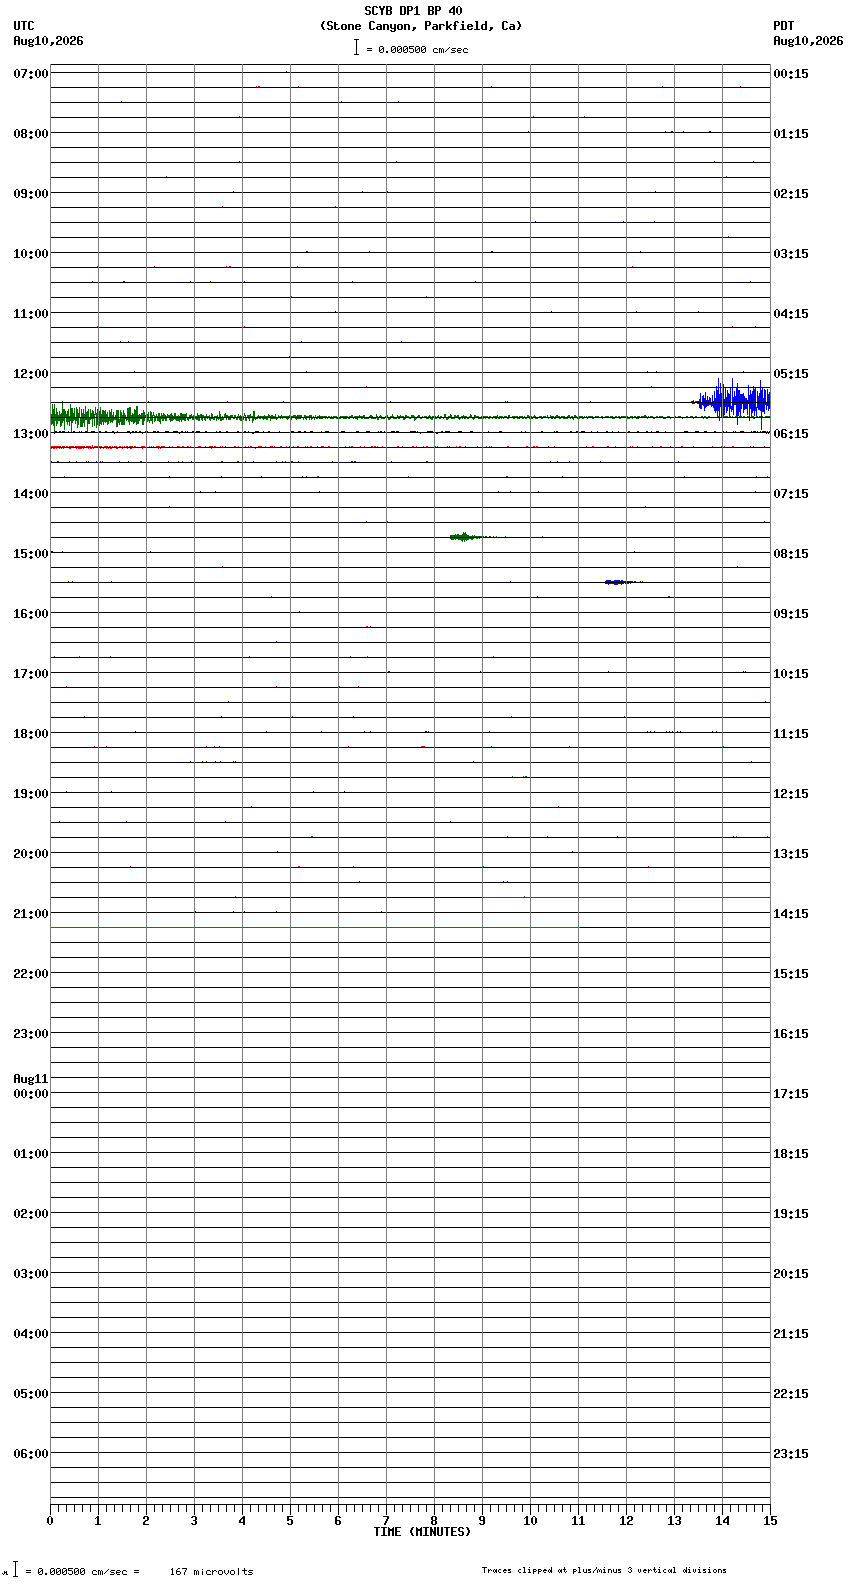The height and width of the screenshot is (1584, 850).
Task: Select the UTC header label
Action: point(24,26)
